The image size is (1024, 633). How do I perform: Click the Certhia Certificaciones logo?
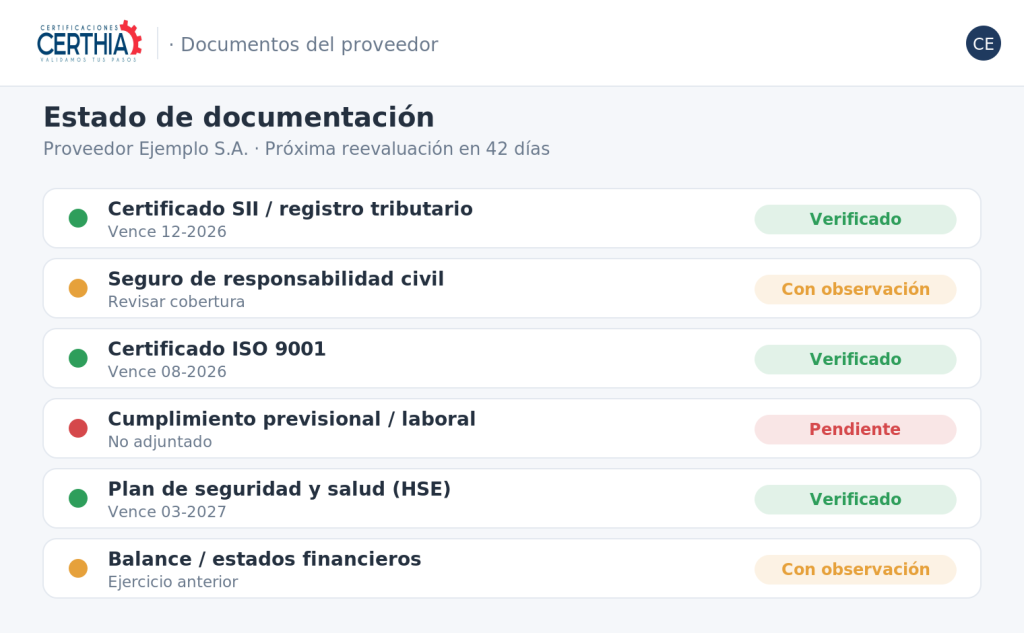89,42
